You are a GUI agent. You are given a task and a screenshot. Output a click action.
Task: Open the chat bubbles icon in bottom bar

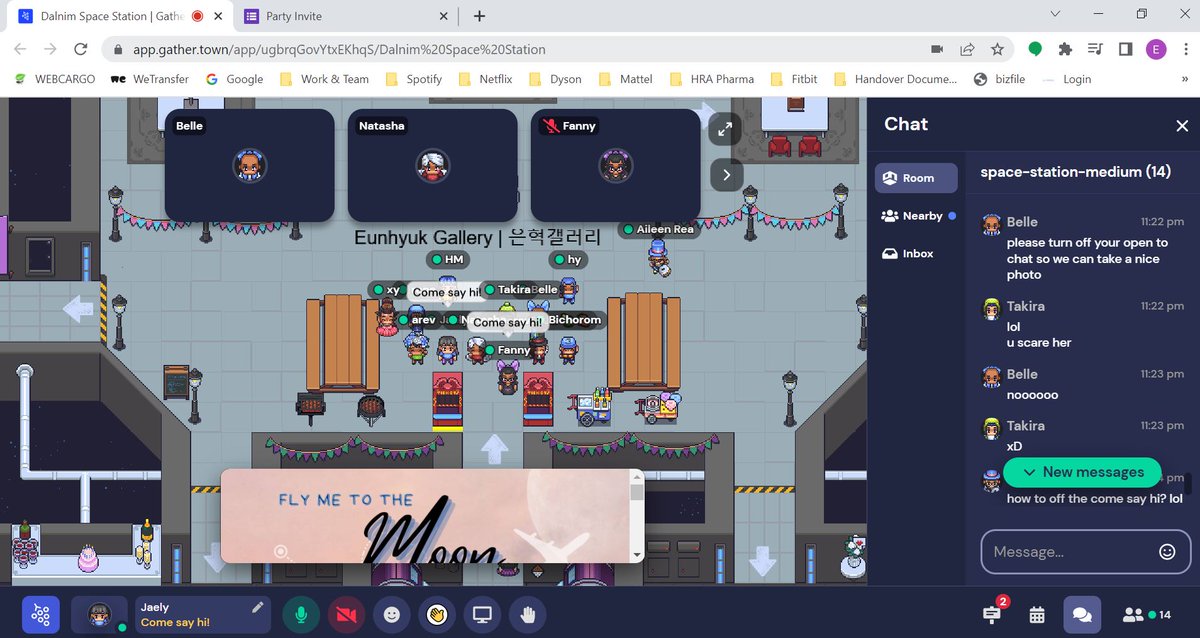[1083, 615]
